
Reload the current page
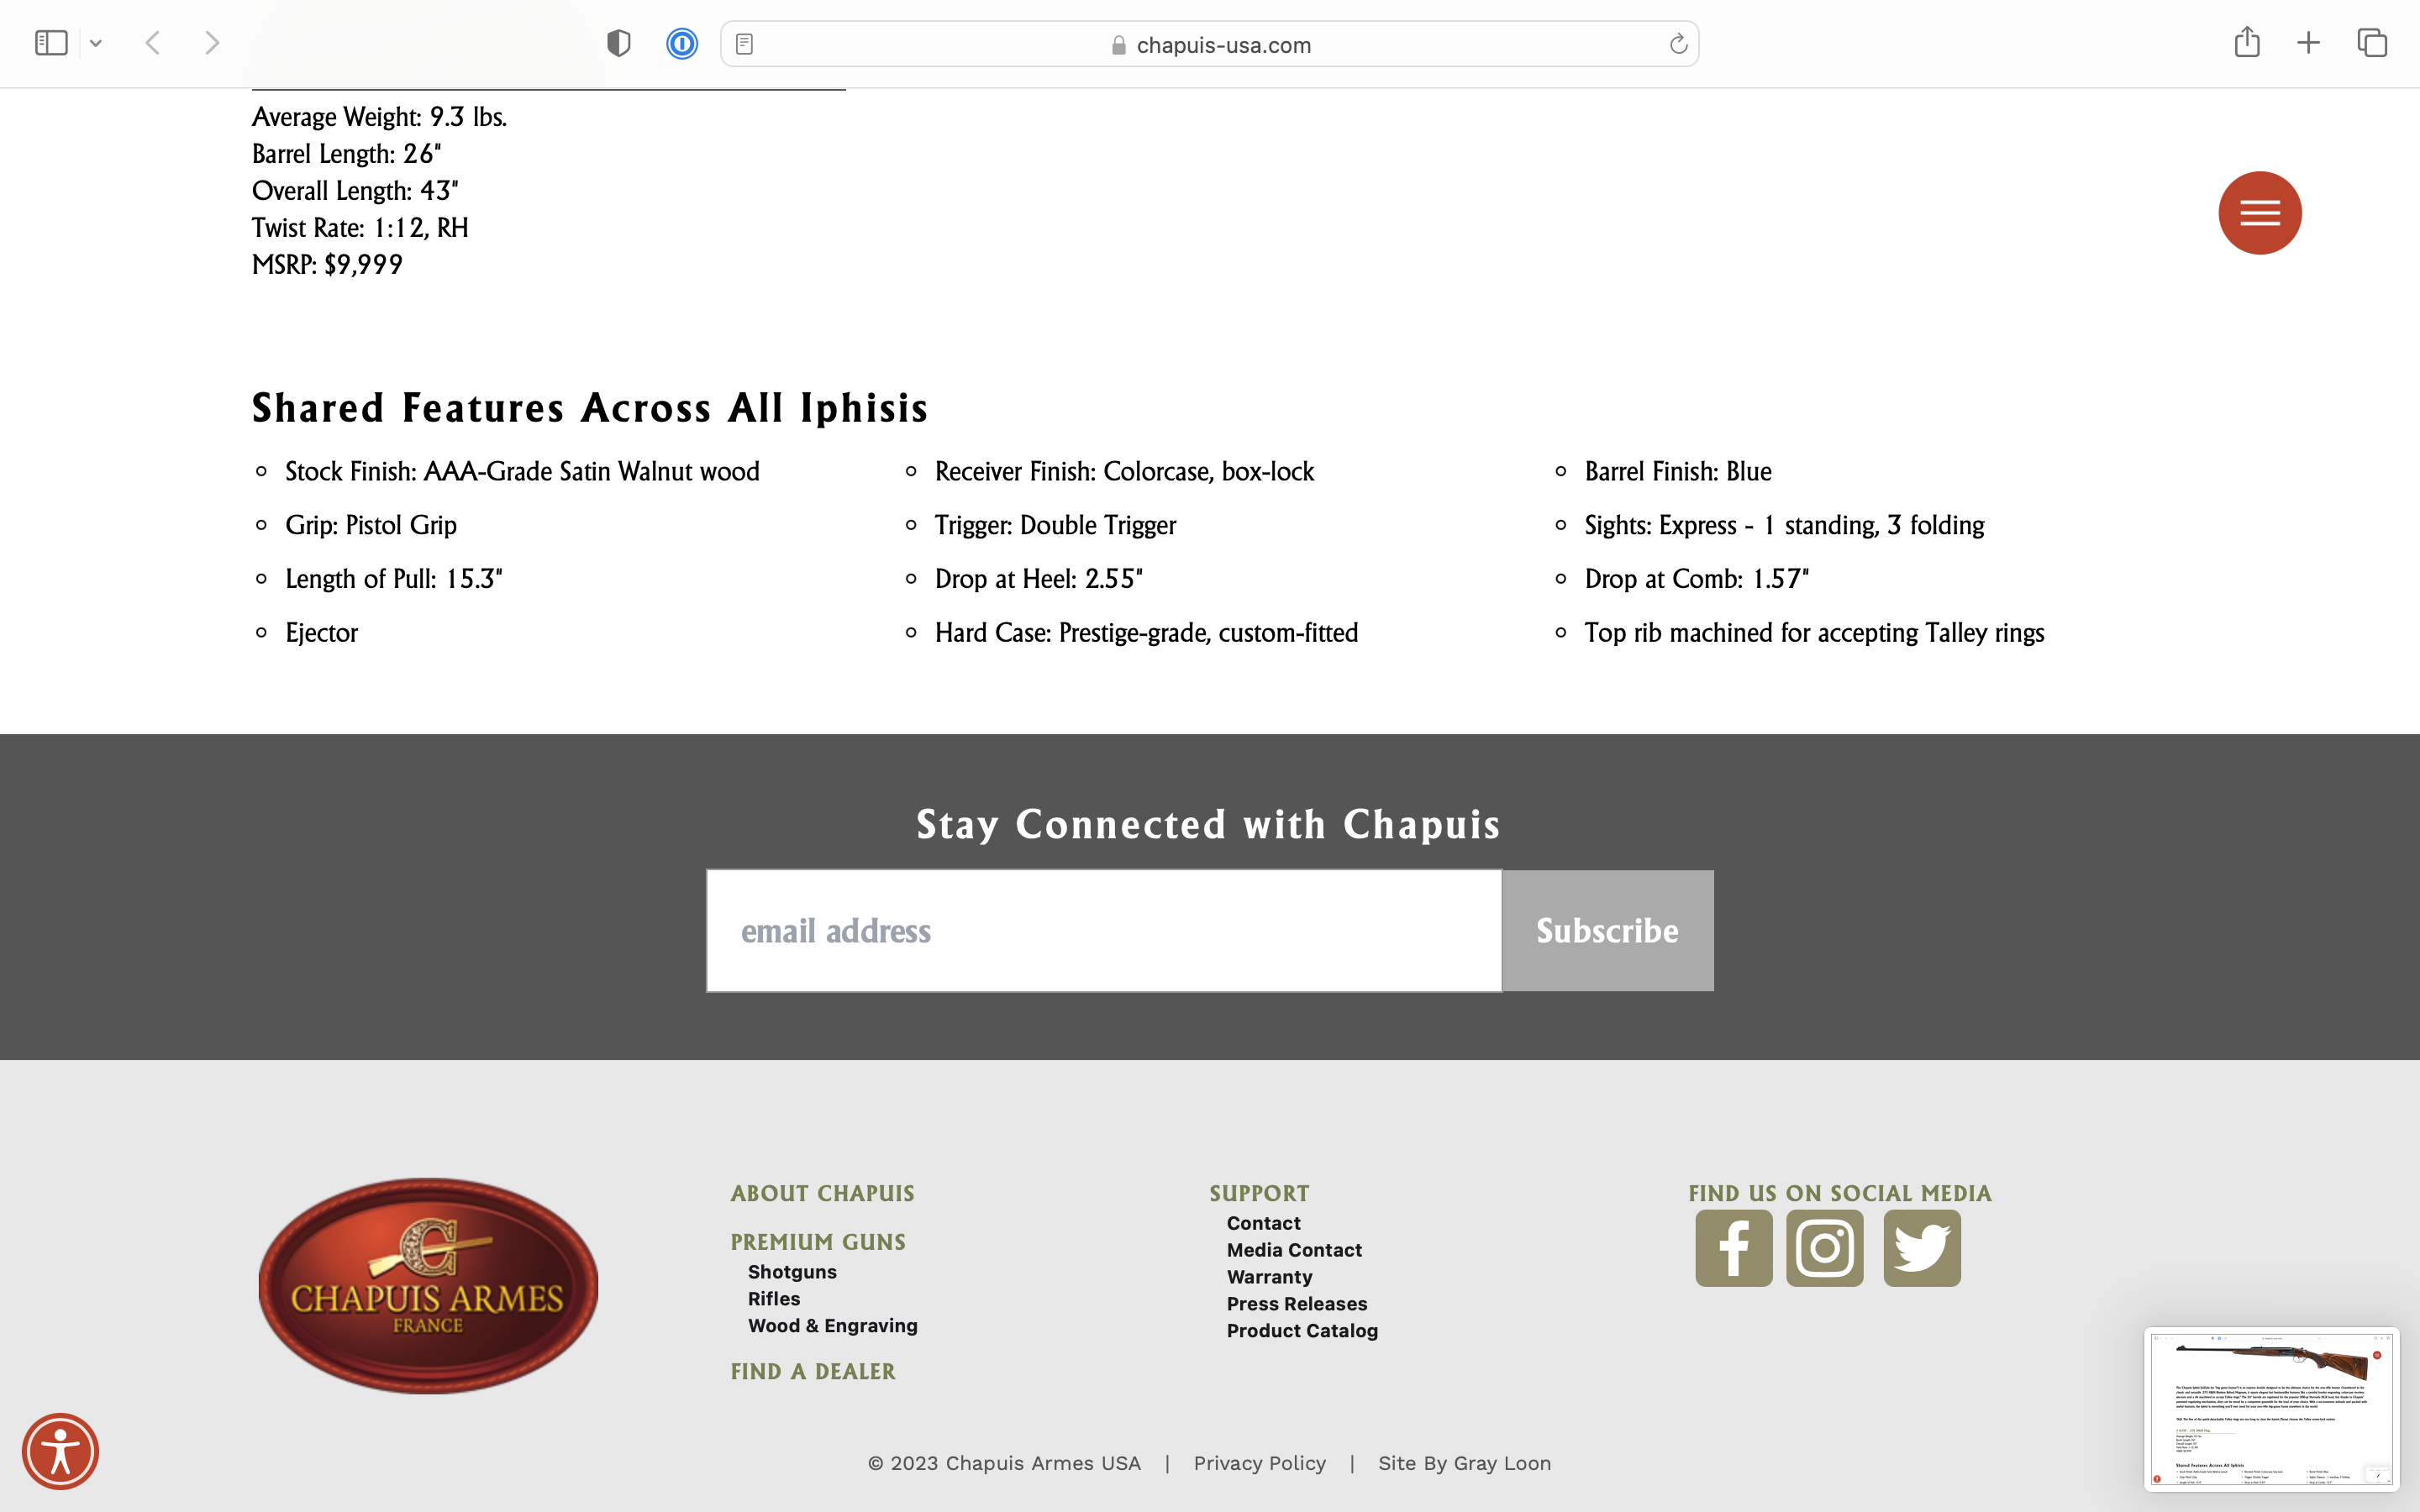coord(1678,44)
